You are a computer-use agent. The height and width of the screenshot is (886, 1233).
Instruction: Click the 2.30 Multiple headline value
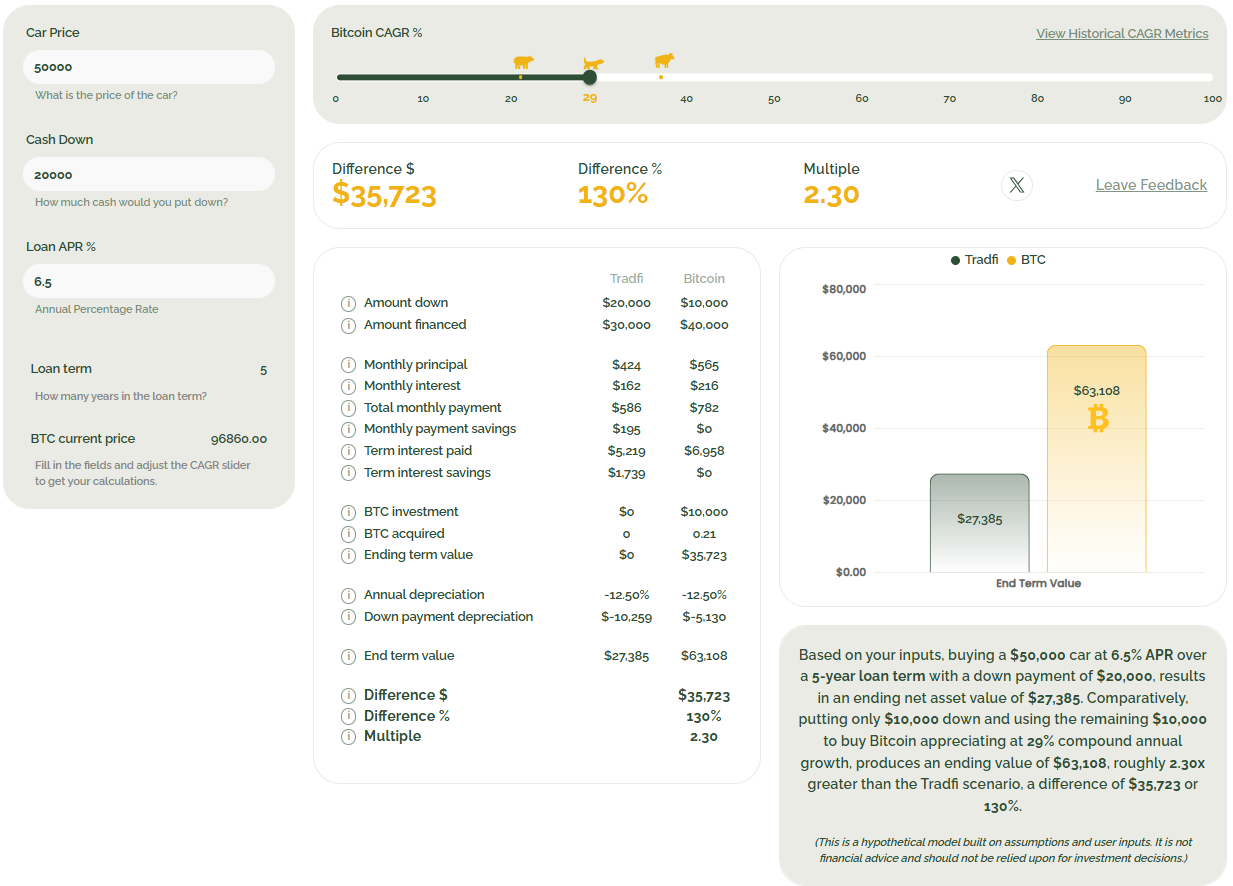(831, 194)
